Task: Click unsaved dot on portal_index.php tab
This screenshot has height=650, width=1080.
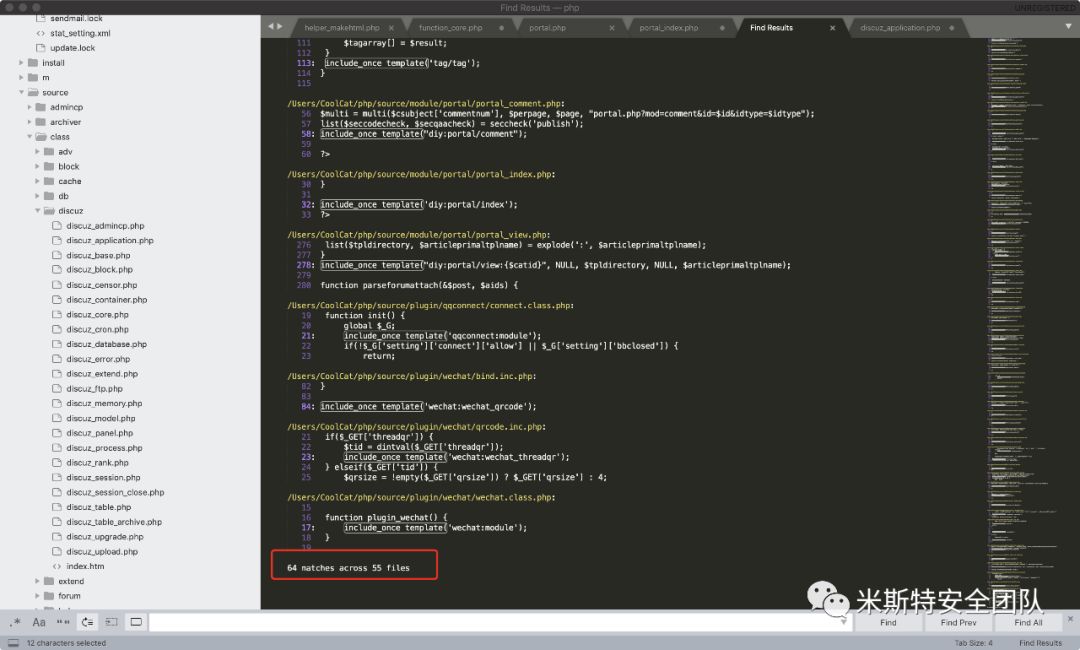Action: point(722,28)
